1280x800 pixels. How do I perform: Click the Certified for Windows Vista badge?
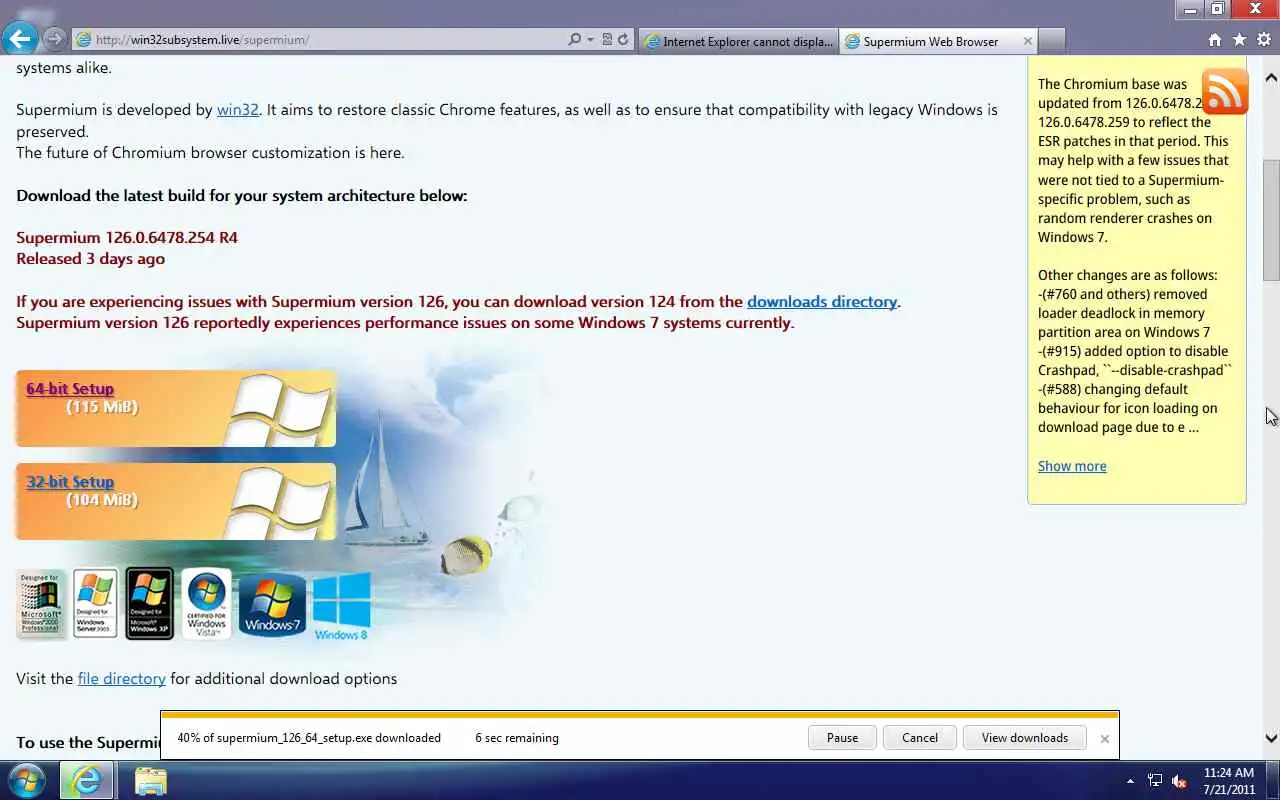(x=207, y=604)
